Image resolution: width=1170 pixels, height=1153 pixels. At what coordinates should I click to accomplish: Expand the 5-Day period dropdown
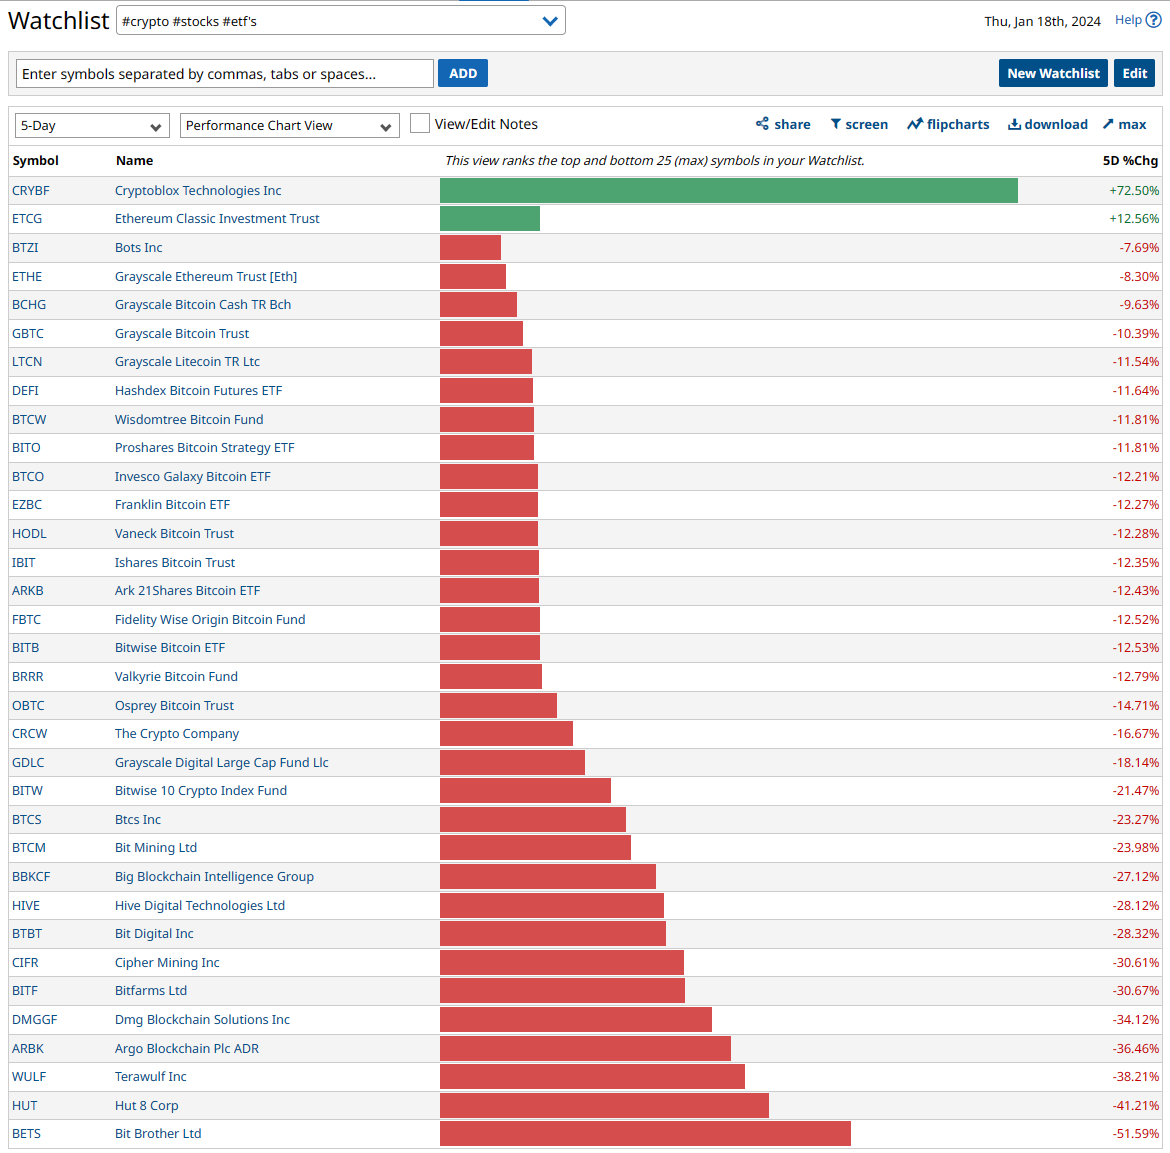(x=92, y=125)
